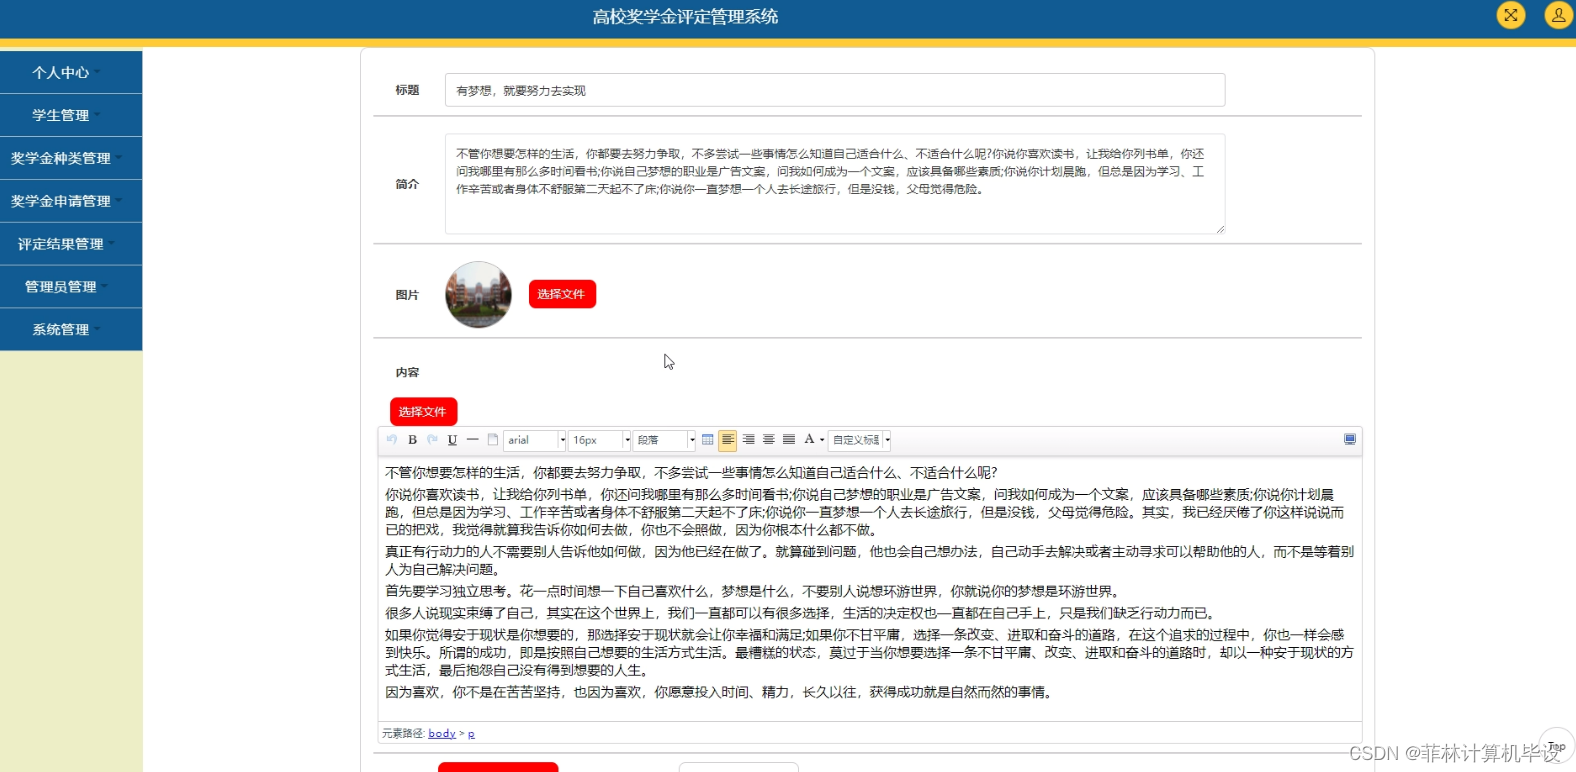Viewport: 1576px width, 772px height.
Task: Insert a horizontal line
Action: coord(472,440)
